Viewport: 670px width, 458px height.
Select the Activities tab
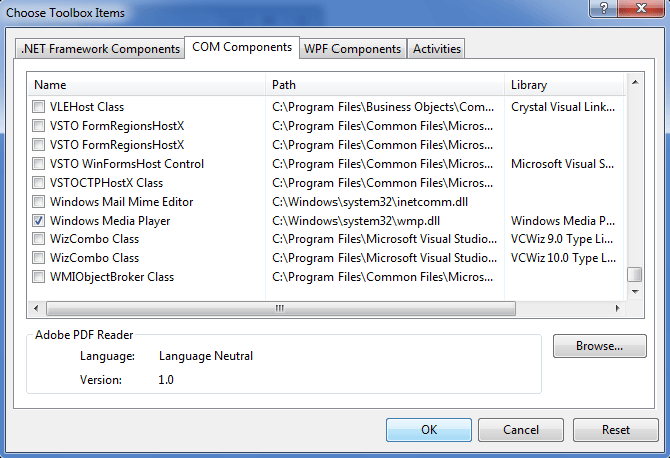pos(437,49)
